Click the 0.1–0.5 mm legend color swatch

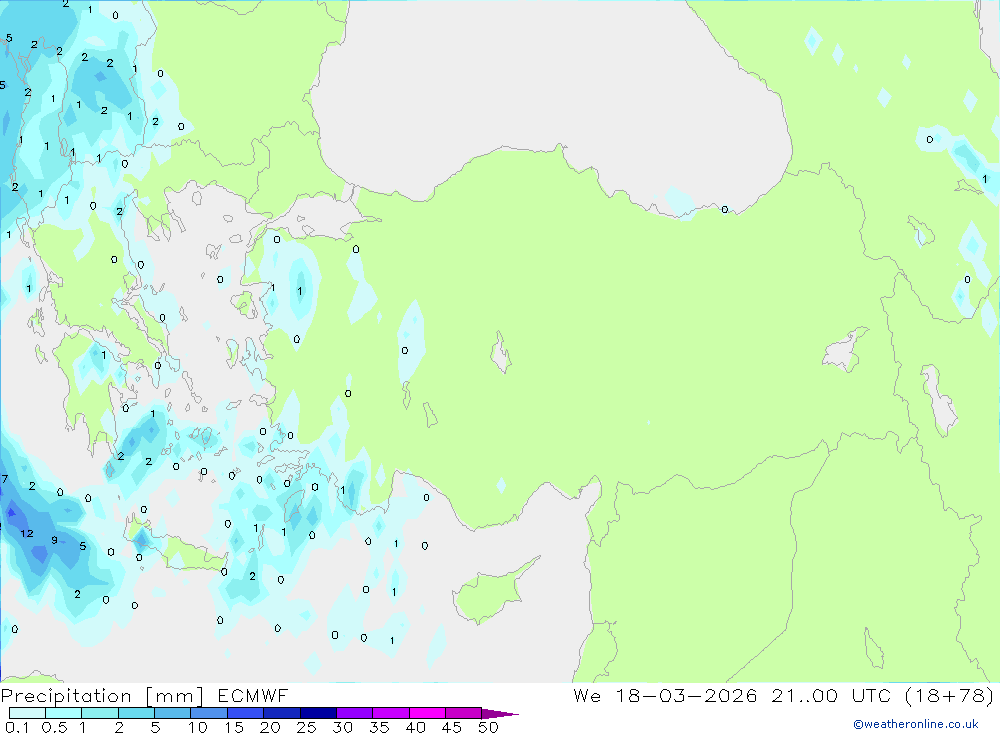tap(27, 713)
